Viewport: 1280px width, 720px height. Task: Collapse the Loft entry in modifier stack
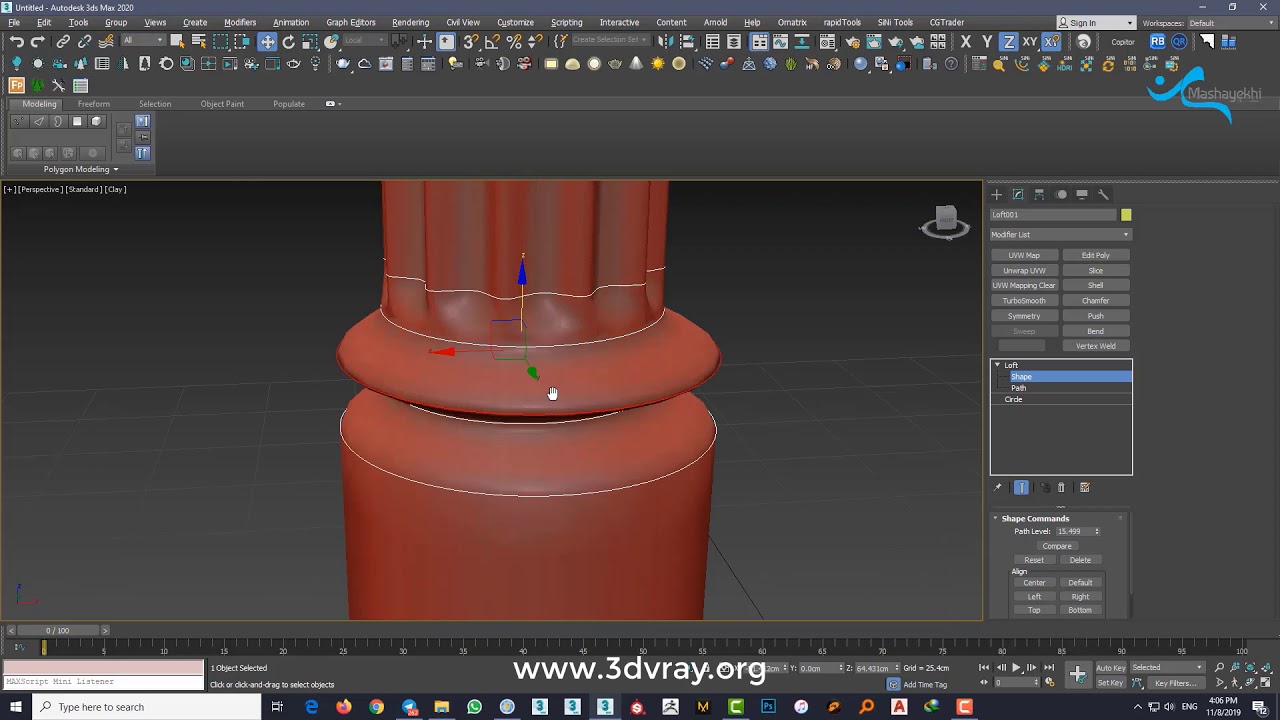997,365
